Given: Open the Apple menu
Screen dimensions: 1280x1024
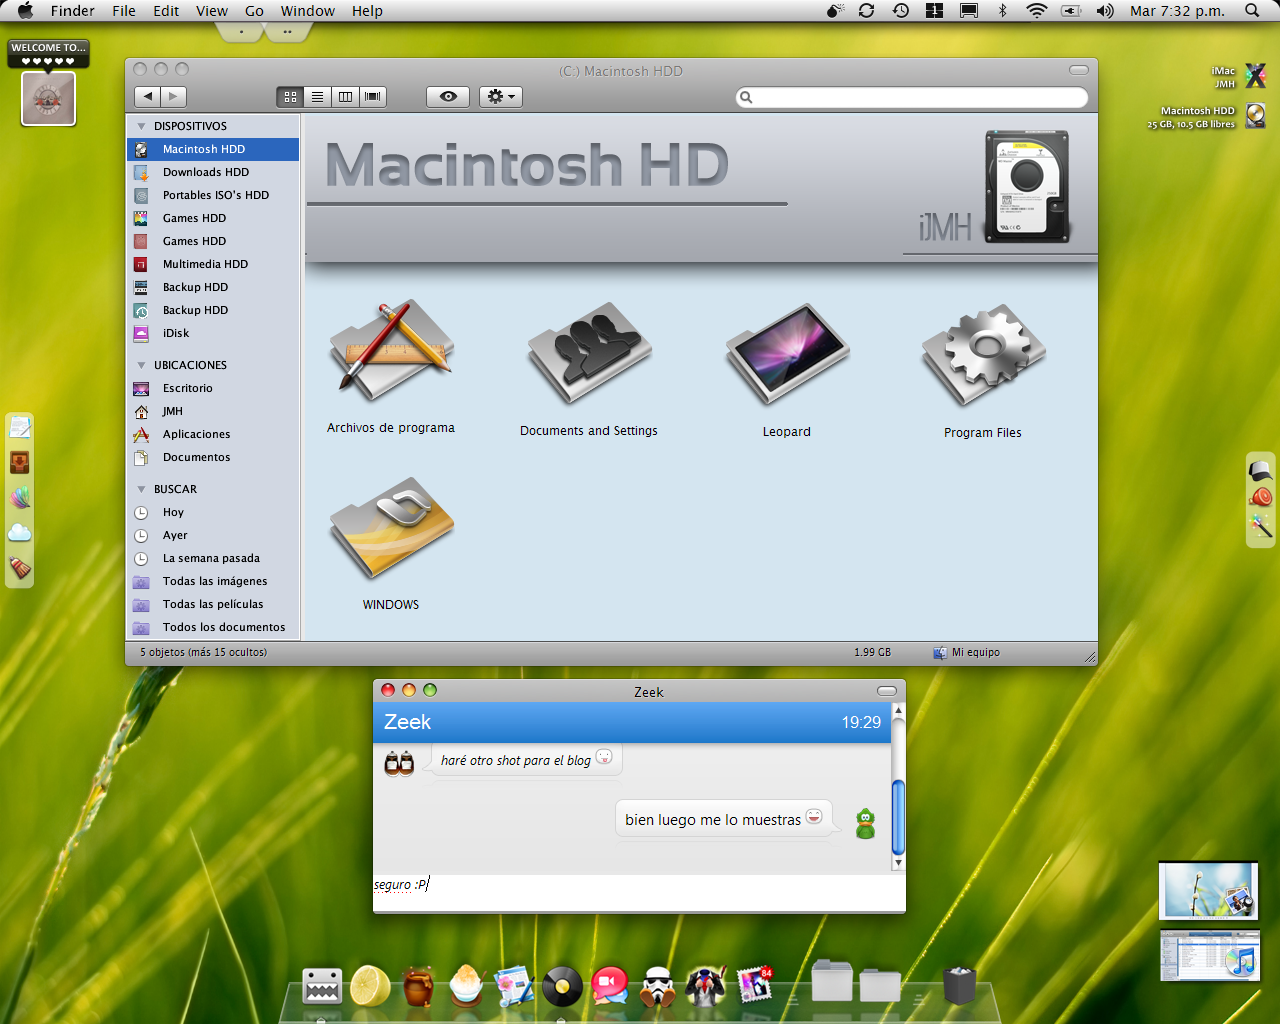Looking at the screenshot, I should (x=25, y=11).
